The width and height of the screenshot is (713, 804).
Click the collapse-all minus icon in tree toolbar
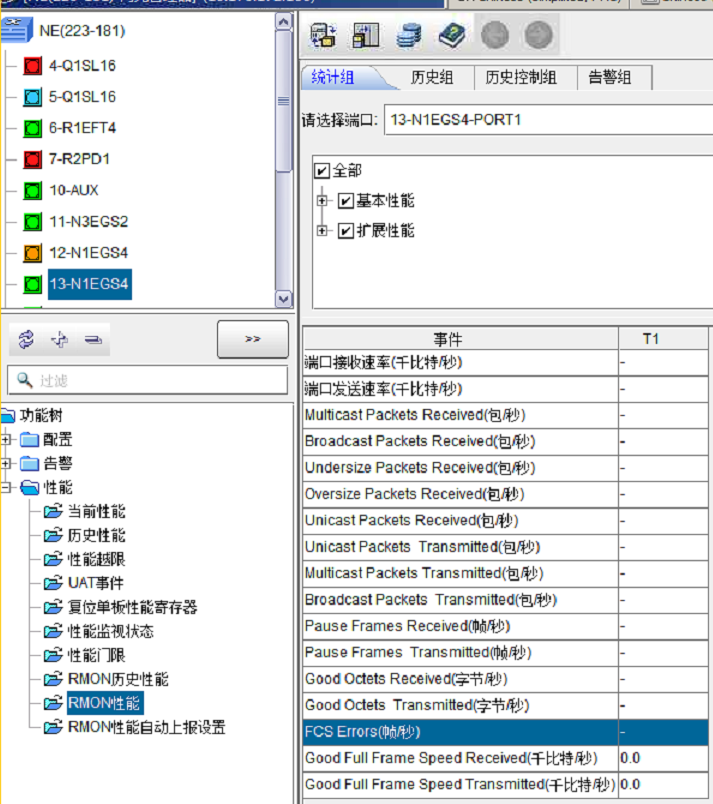[x=93, y=339]
